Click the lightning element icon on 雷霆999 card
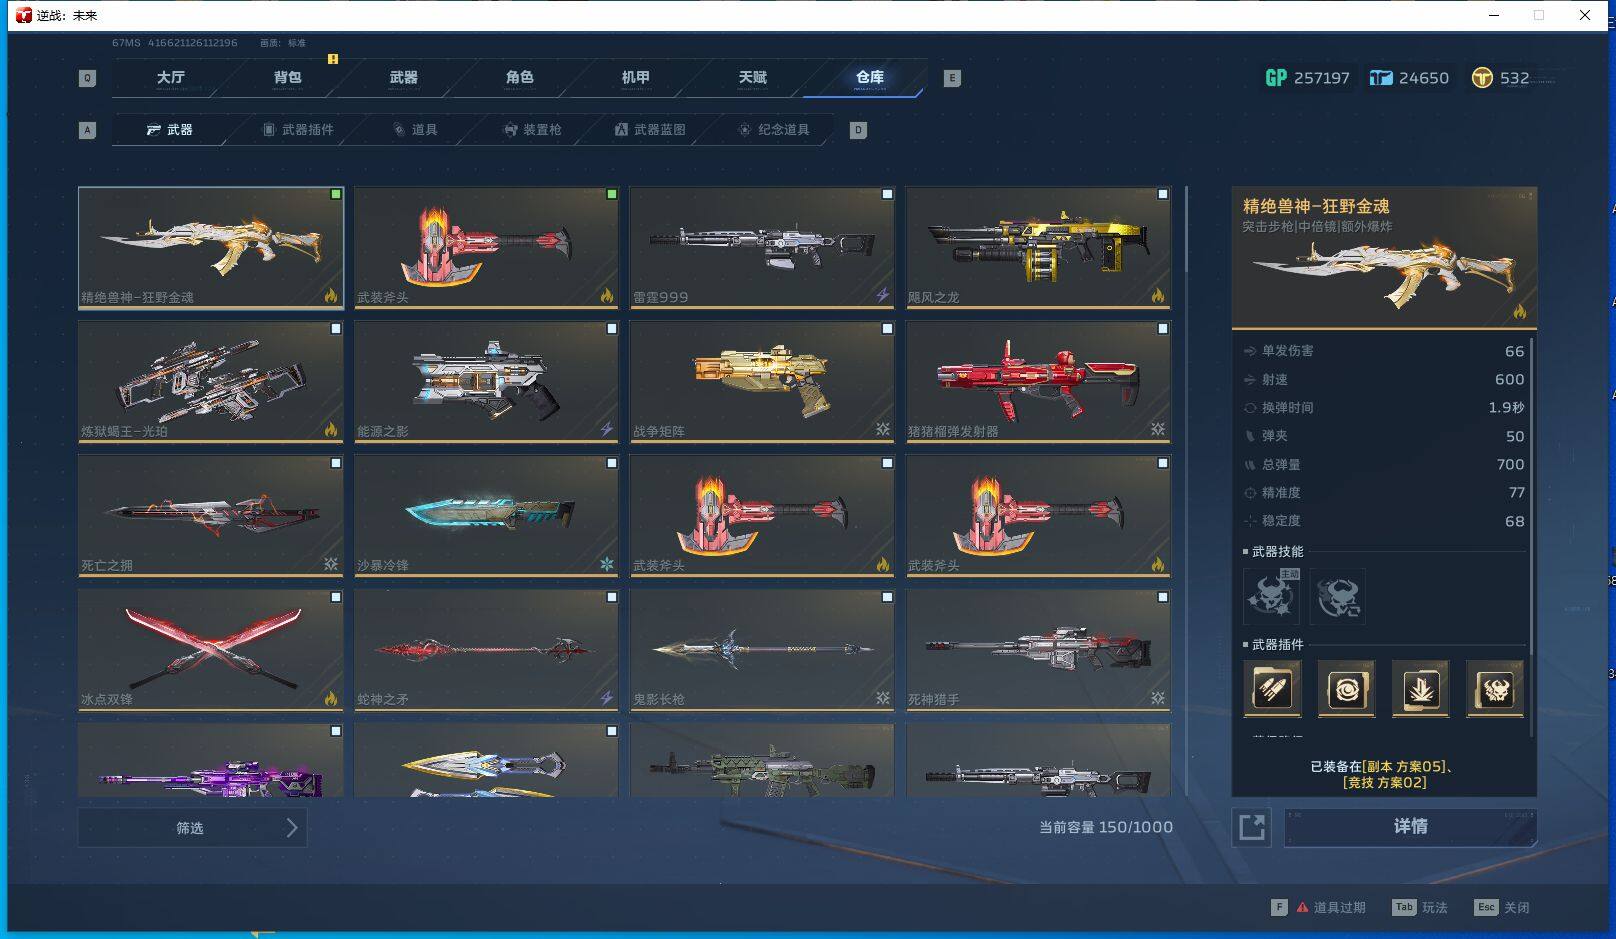The height and width of the screenshot is (939, 1616). point(882,295)
